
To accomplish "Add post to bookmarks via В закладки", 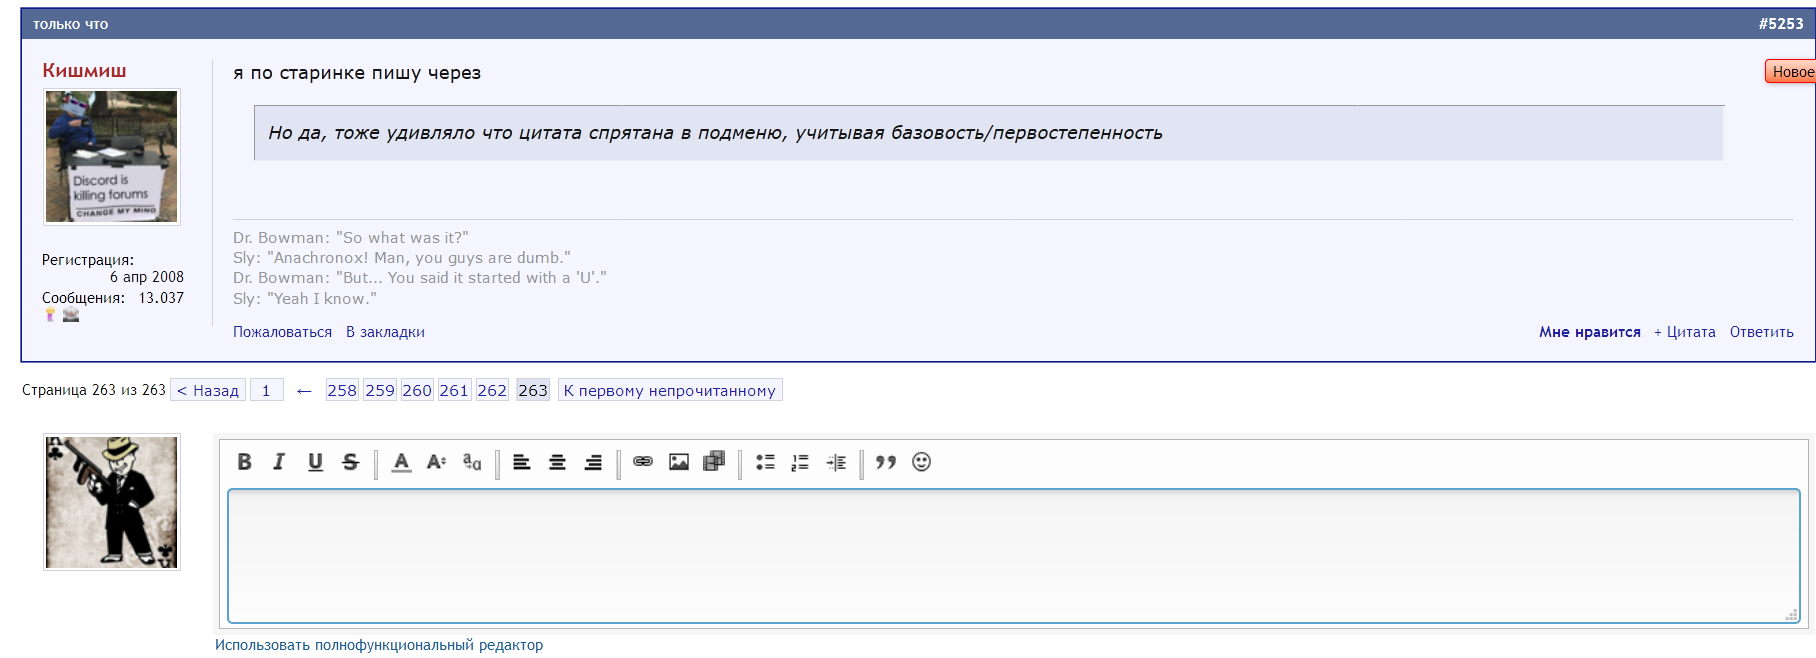I will coord(385,332).
